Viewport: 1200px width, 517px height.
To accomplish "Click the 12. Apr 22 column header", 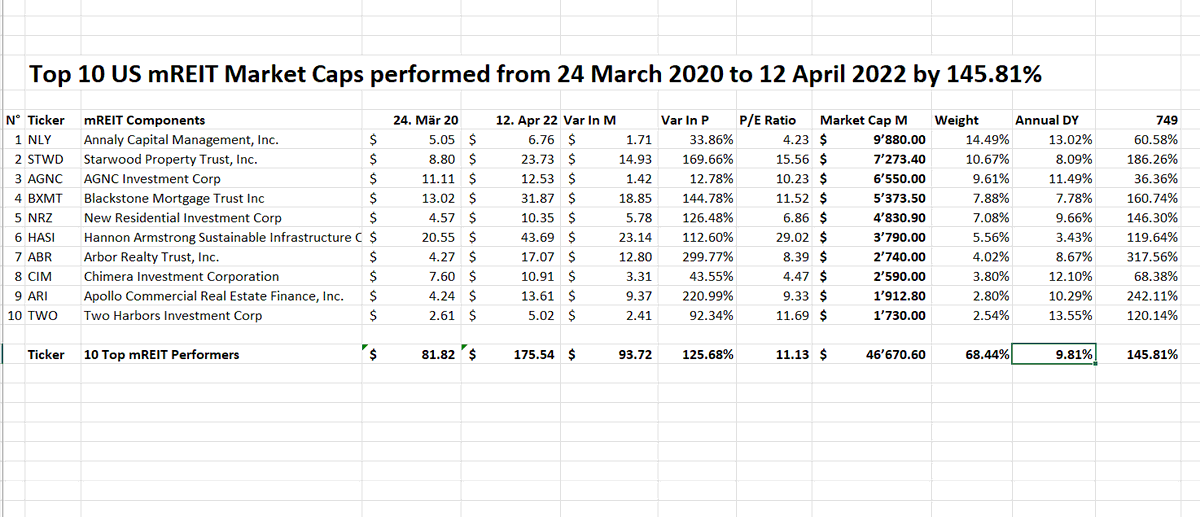I will click(525, 120).
